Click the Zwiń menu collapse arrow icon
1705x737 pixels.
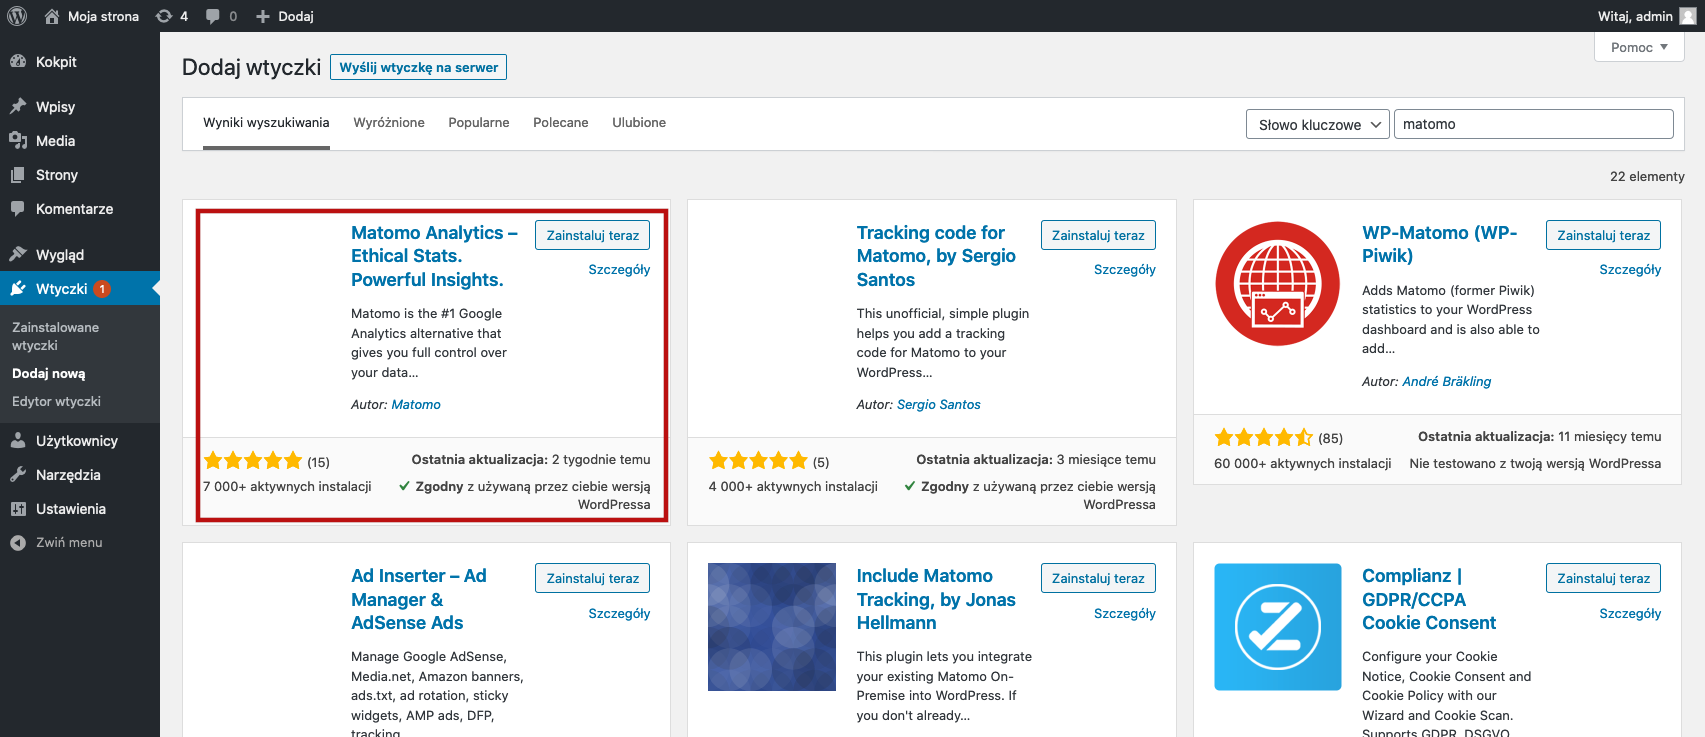tap(18, 542)
